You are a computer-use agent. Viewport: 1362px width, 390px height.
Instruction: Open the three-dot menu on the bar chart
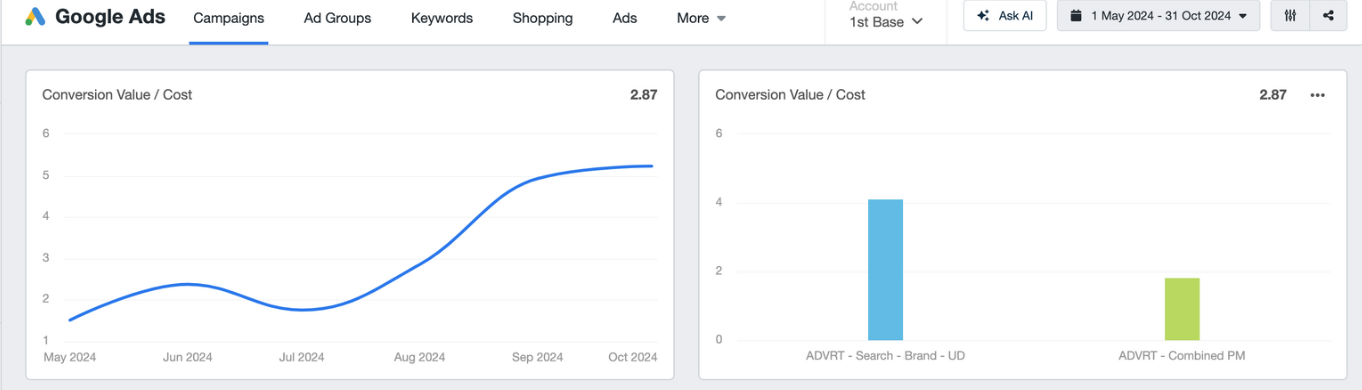tap(1317, 95)
